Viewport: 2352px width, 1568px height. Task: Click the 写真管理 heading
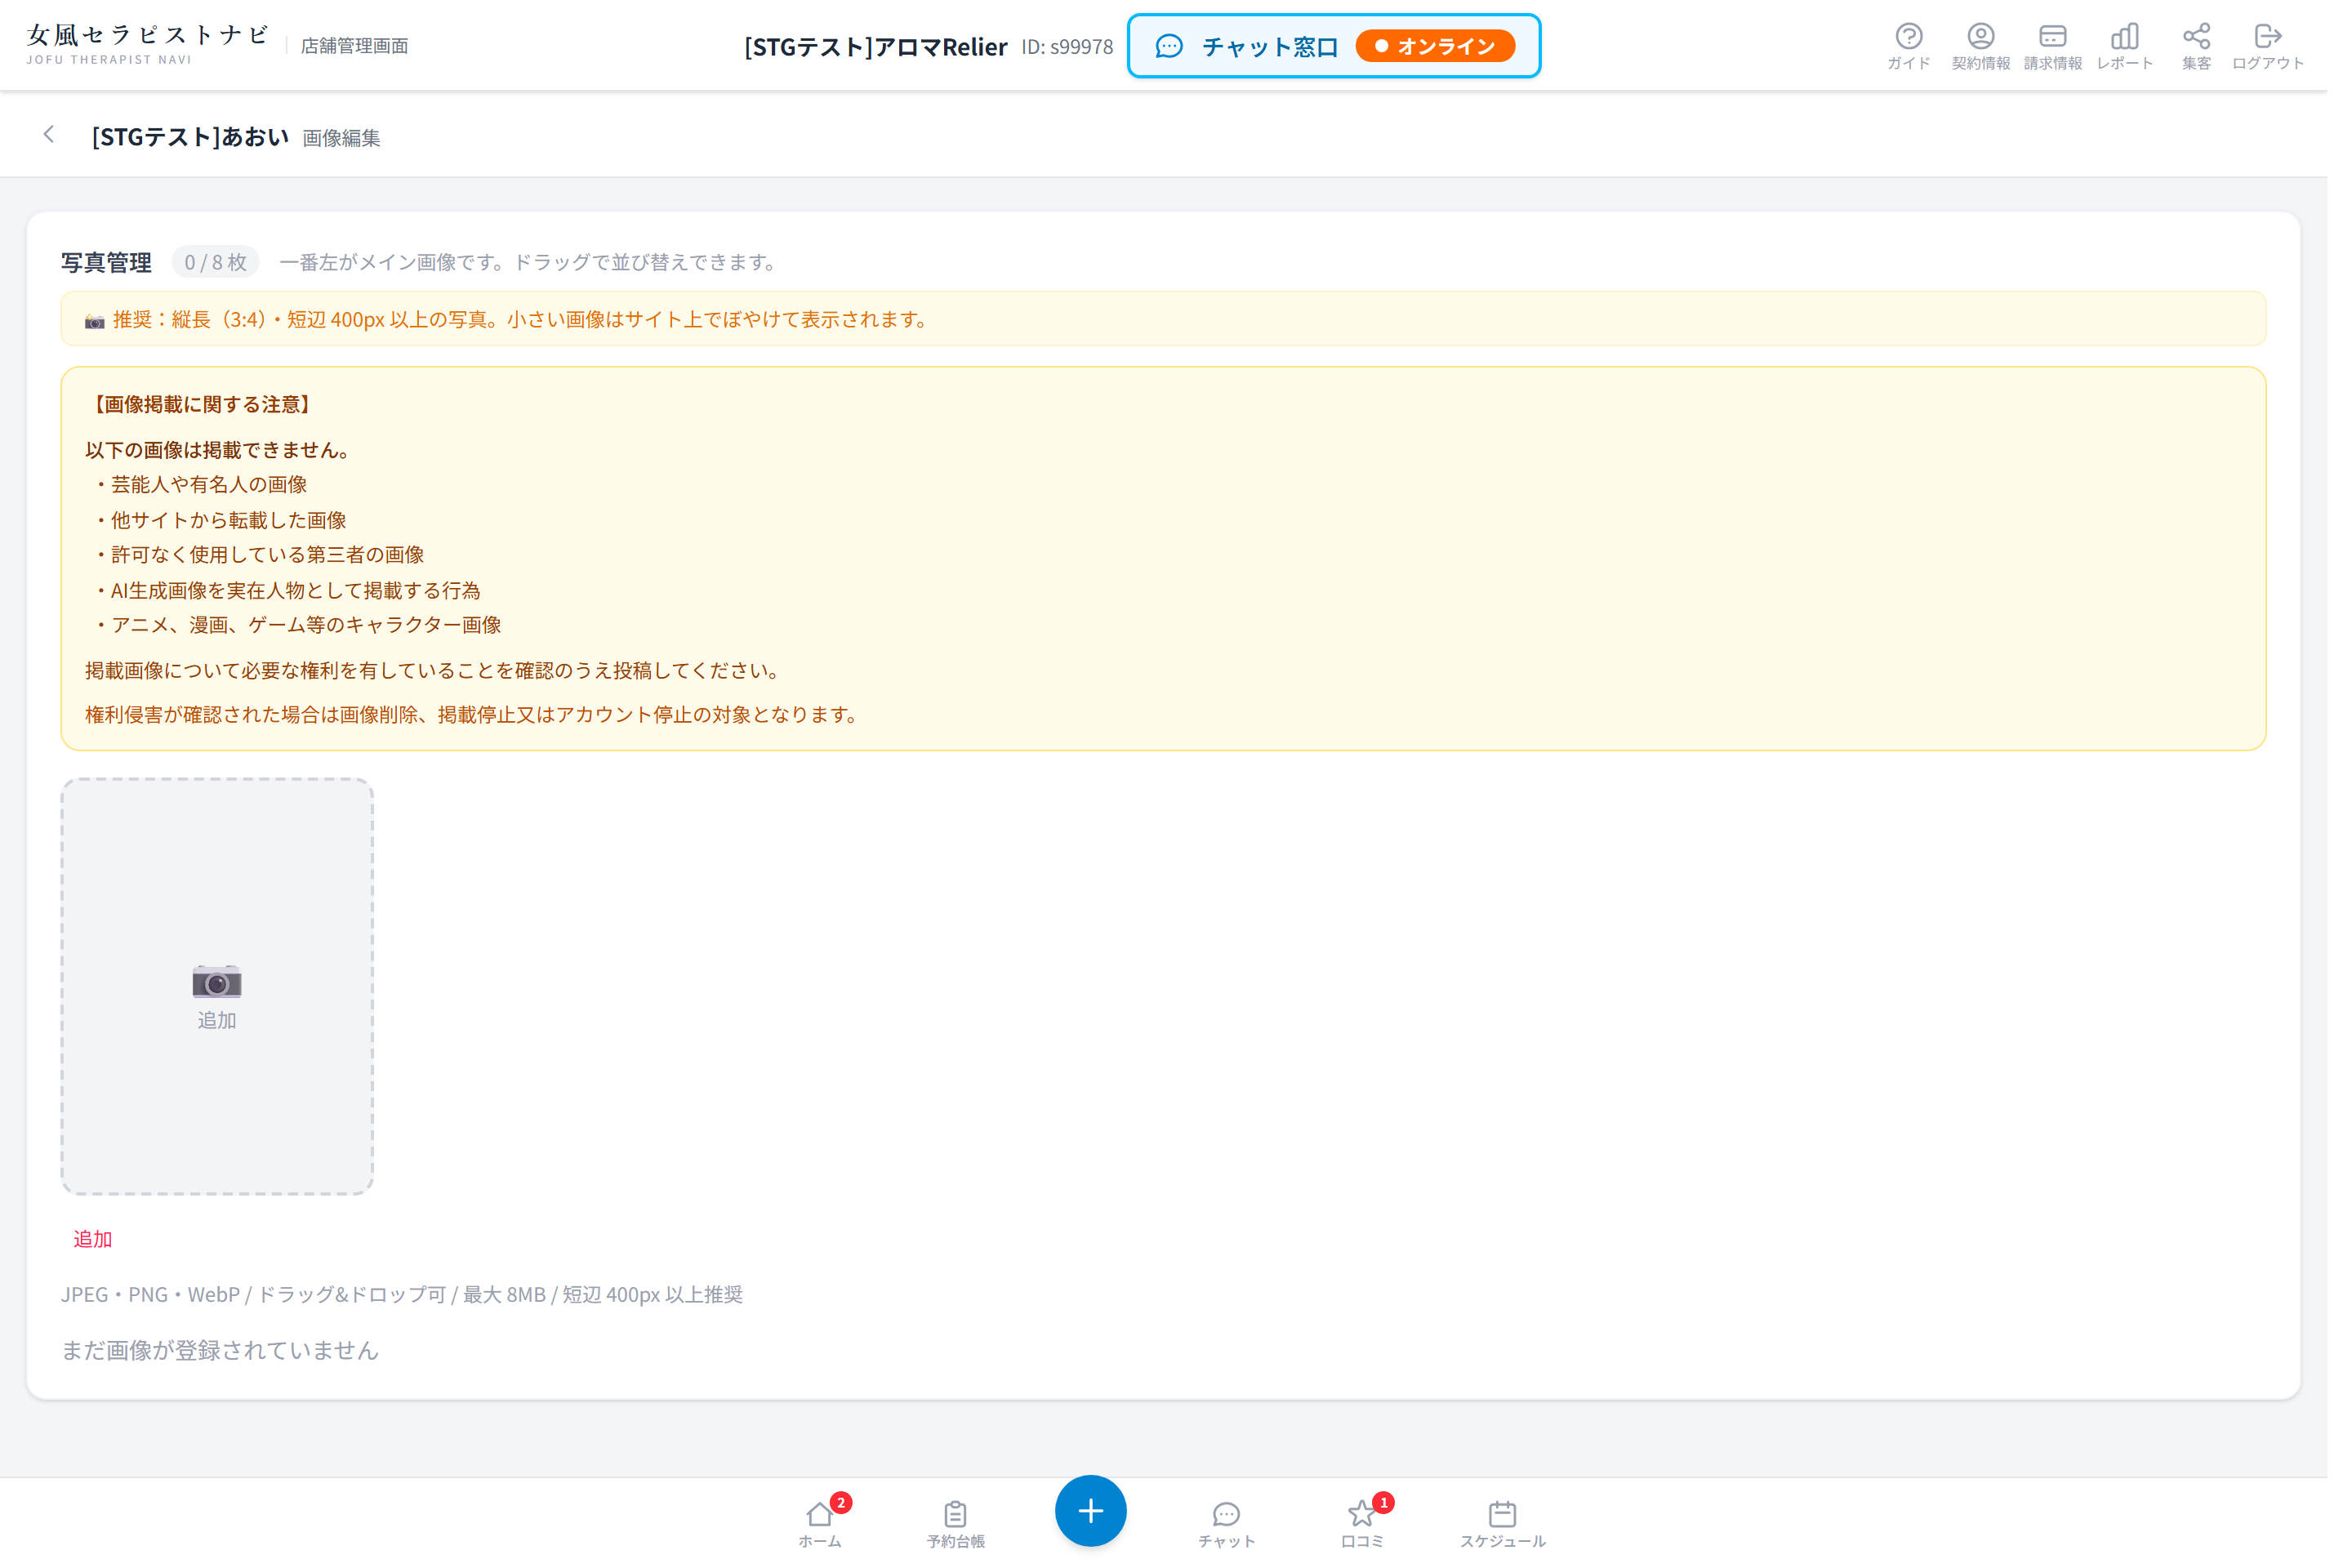tap(107, 264)
